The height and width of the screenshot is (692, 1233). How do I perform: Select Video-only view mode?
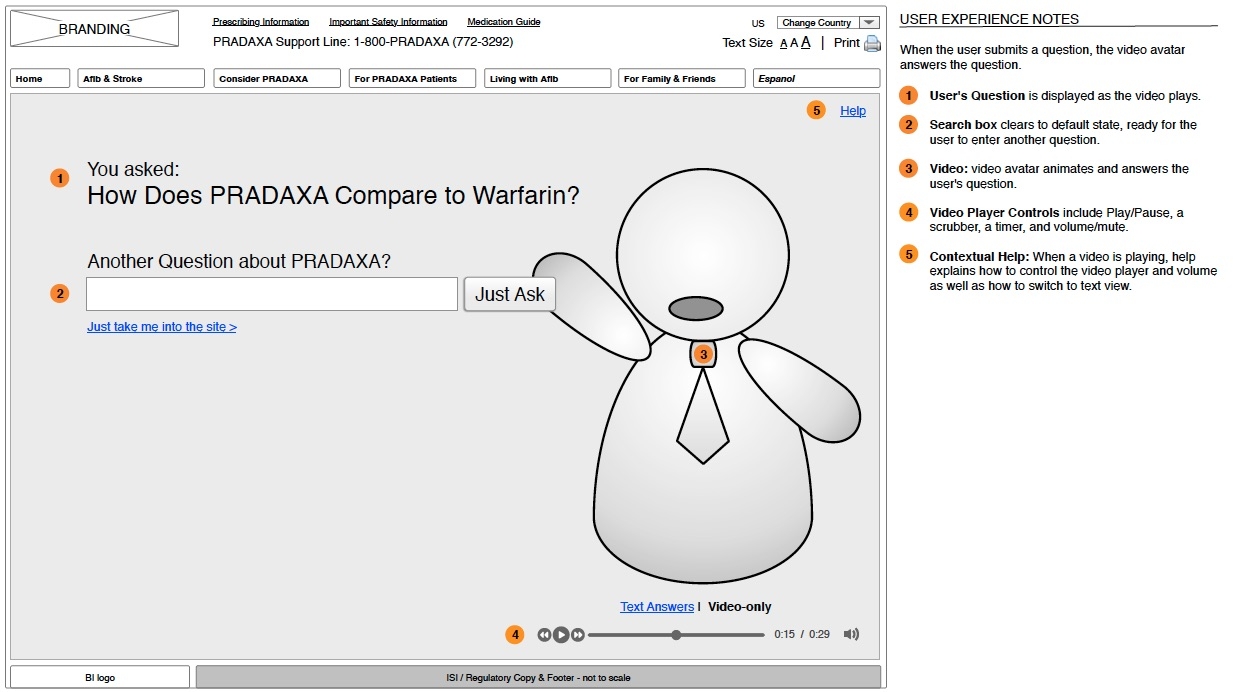point(739,607)
